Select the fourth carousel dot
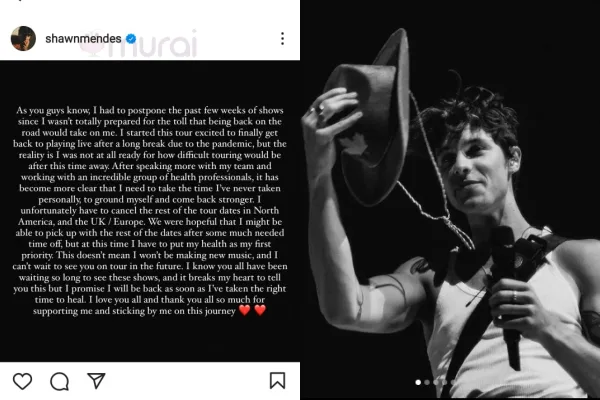This screenshot has width=600, height=400. tap(445, 382)
